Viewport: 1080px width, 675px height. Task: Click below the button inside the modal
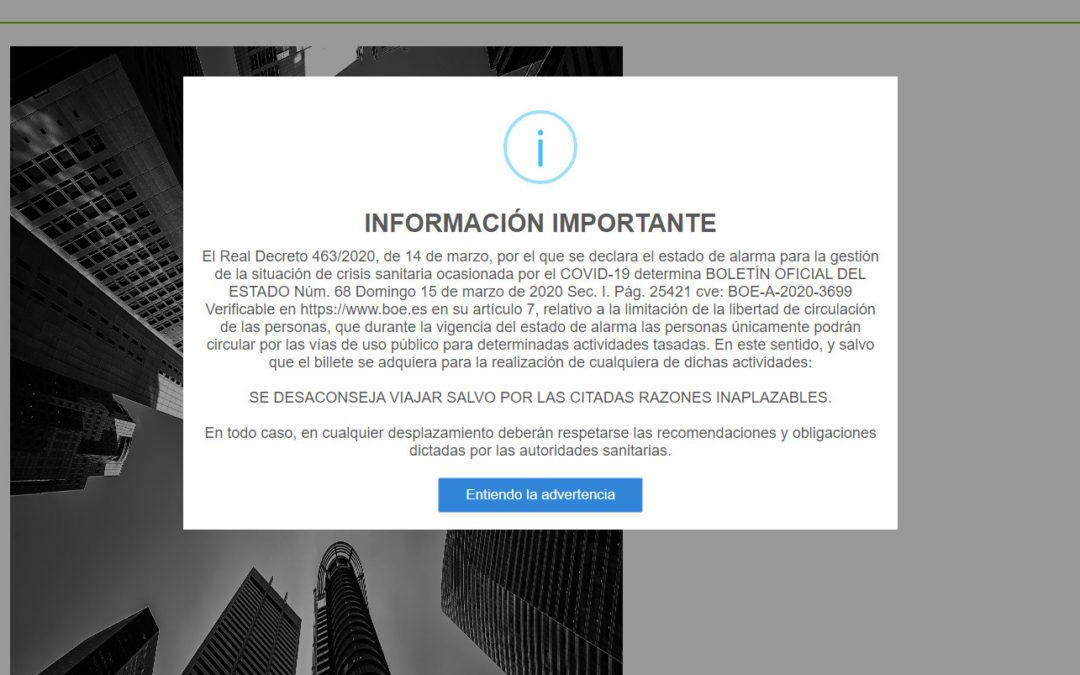click(540, 522)
